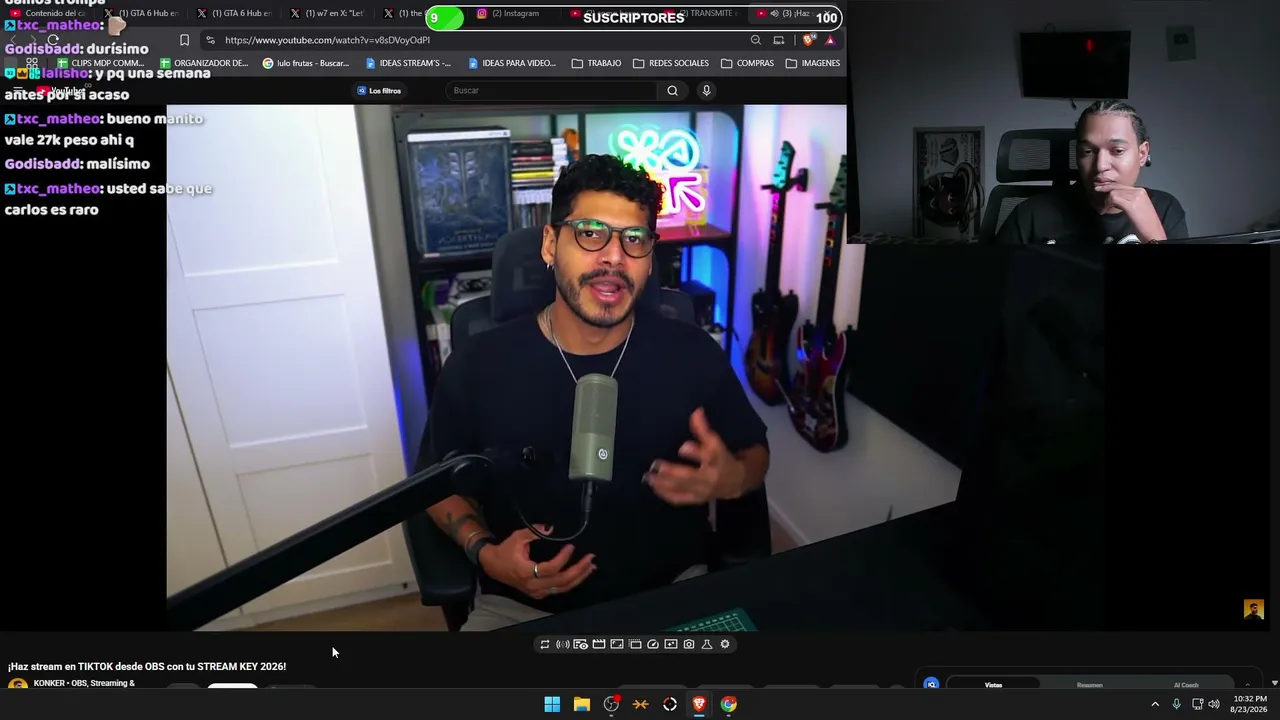Click the avatar thumbnail at video's bottom right
1280x720 pixels.
tap(1254, 610)
